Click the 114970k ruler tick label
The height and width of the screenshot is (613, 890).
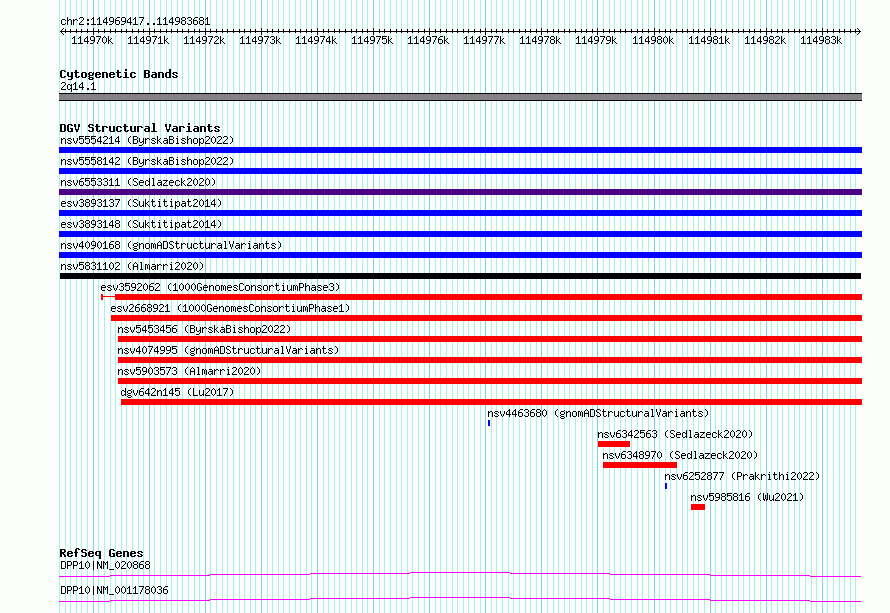pyautogui.click(x=92, y=40)
